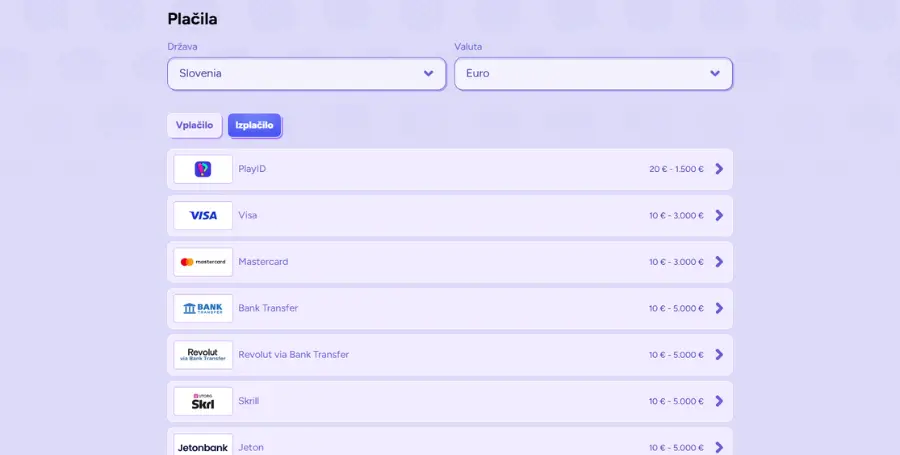Switch to the Vplačilo tab
The image size is (900, 455).
(195, 125)
